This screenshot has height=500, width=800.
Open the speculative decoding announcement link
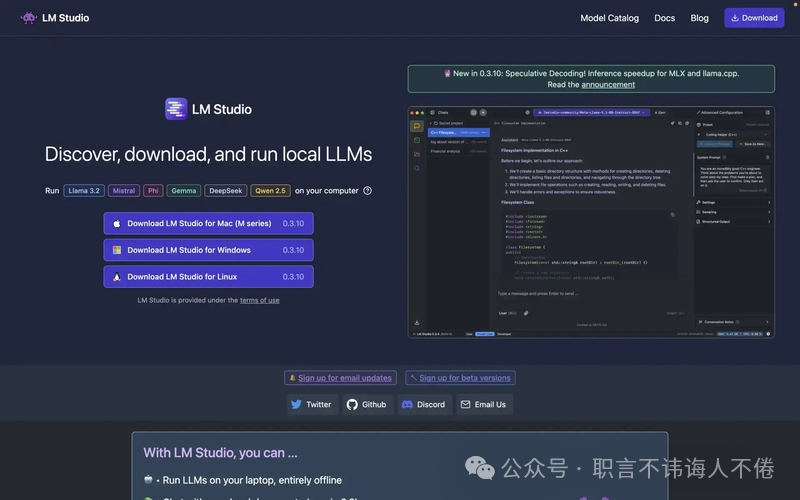coord(608,85)
